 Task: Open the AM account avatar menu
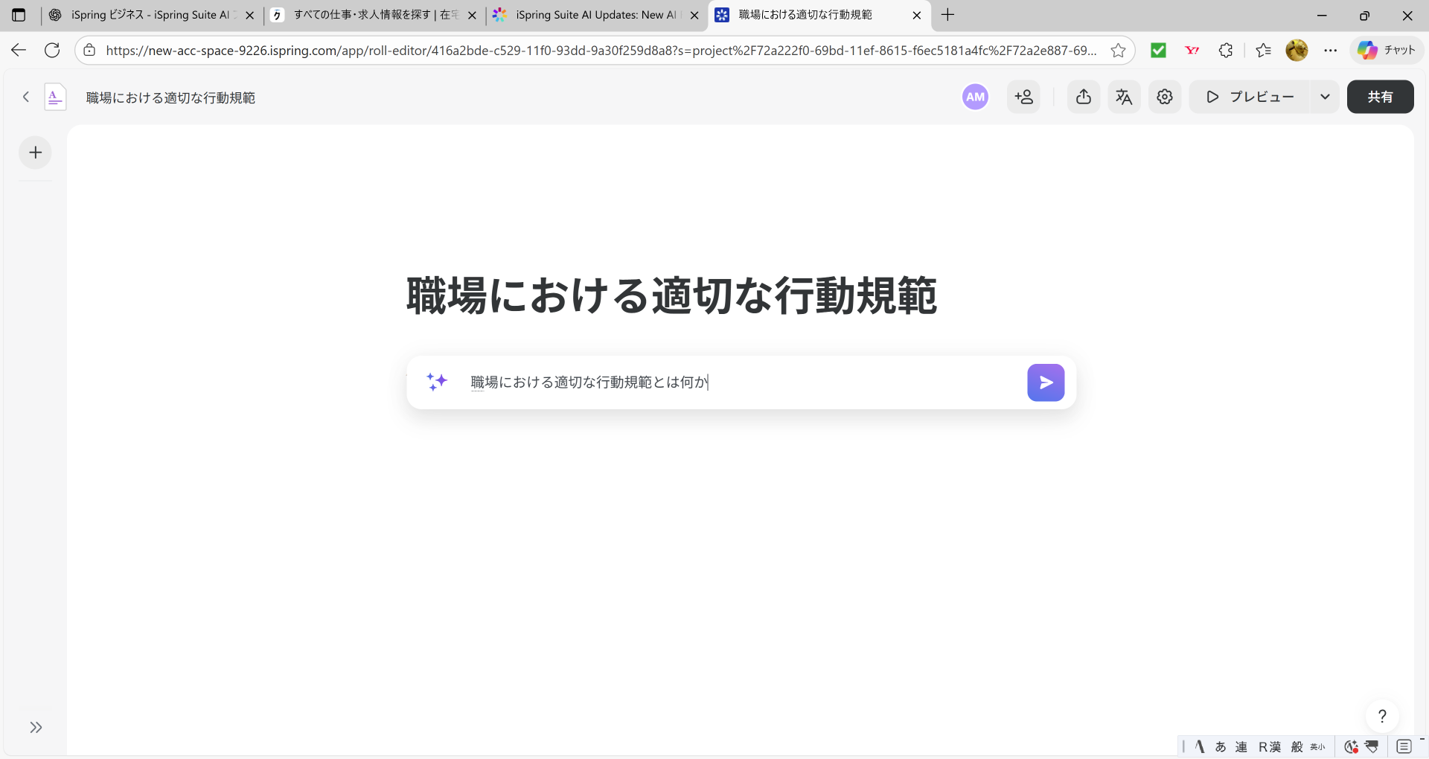point(974,96)
